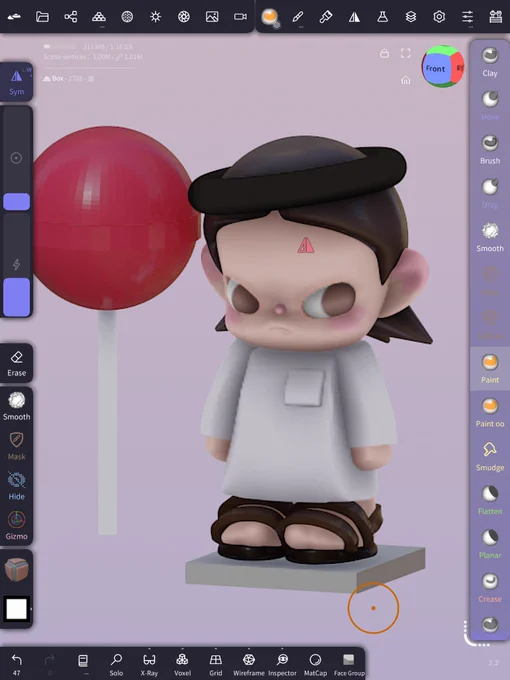Select the Smudge tool

pos(490,456)
